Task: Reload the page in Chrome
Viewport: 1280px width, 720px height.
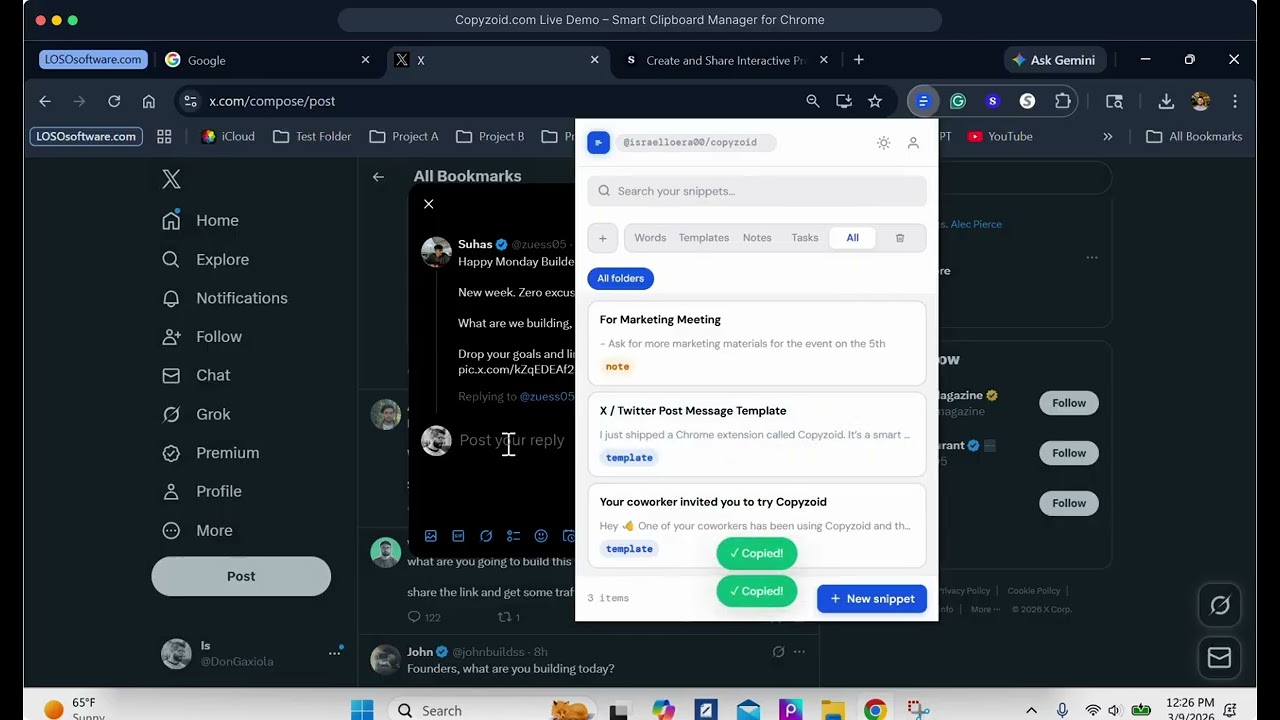Action: [x=114, y=101]
